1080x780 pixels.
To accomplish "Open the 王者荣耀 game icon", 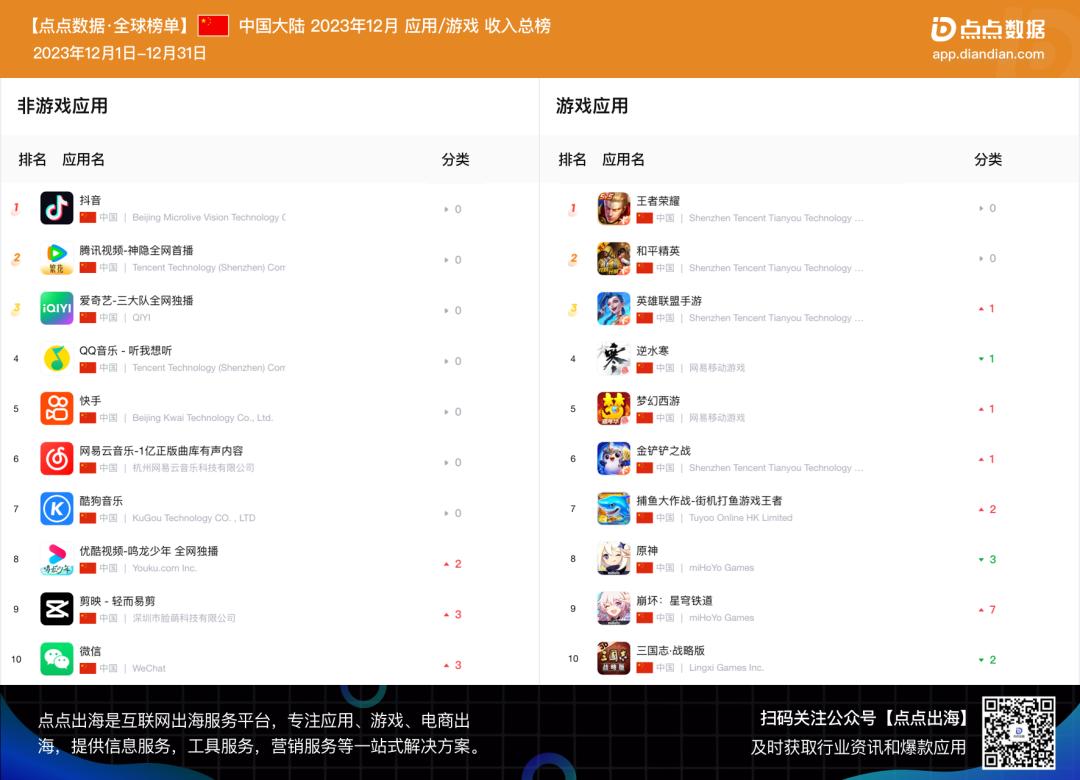I will tap(613, 208).
